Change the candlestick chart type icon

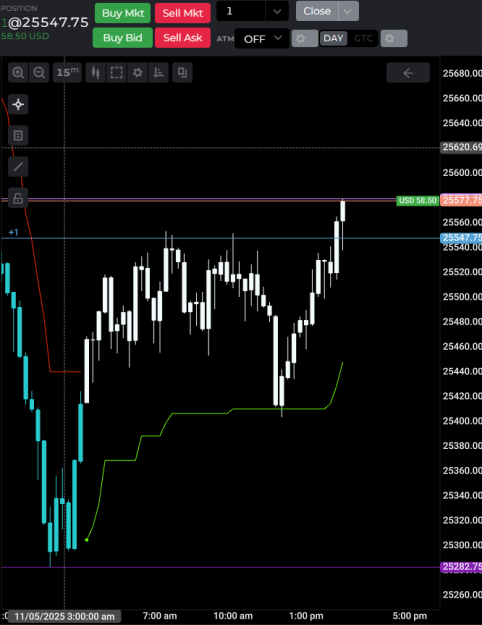click(x=95, y=73)
